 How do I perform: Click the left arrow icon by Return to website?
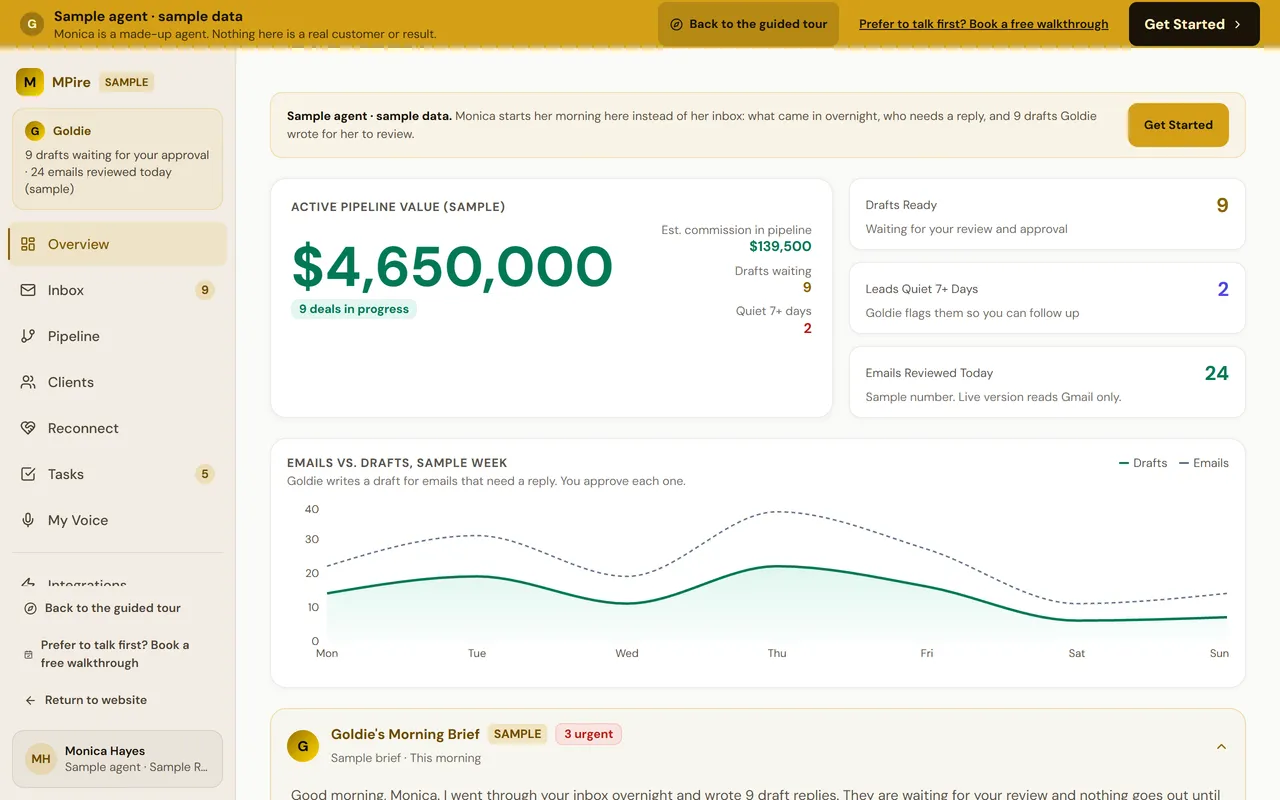(30, 700)
